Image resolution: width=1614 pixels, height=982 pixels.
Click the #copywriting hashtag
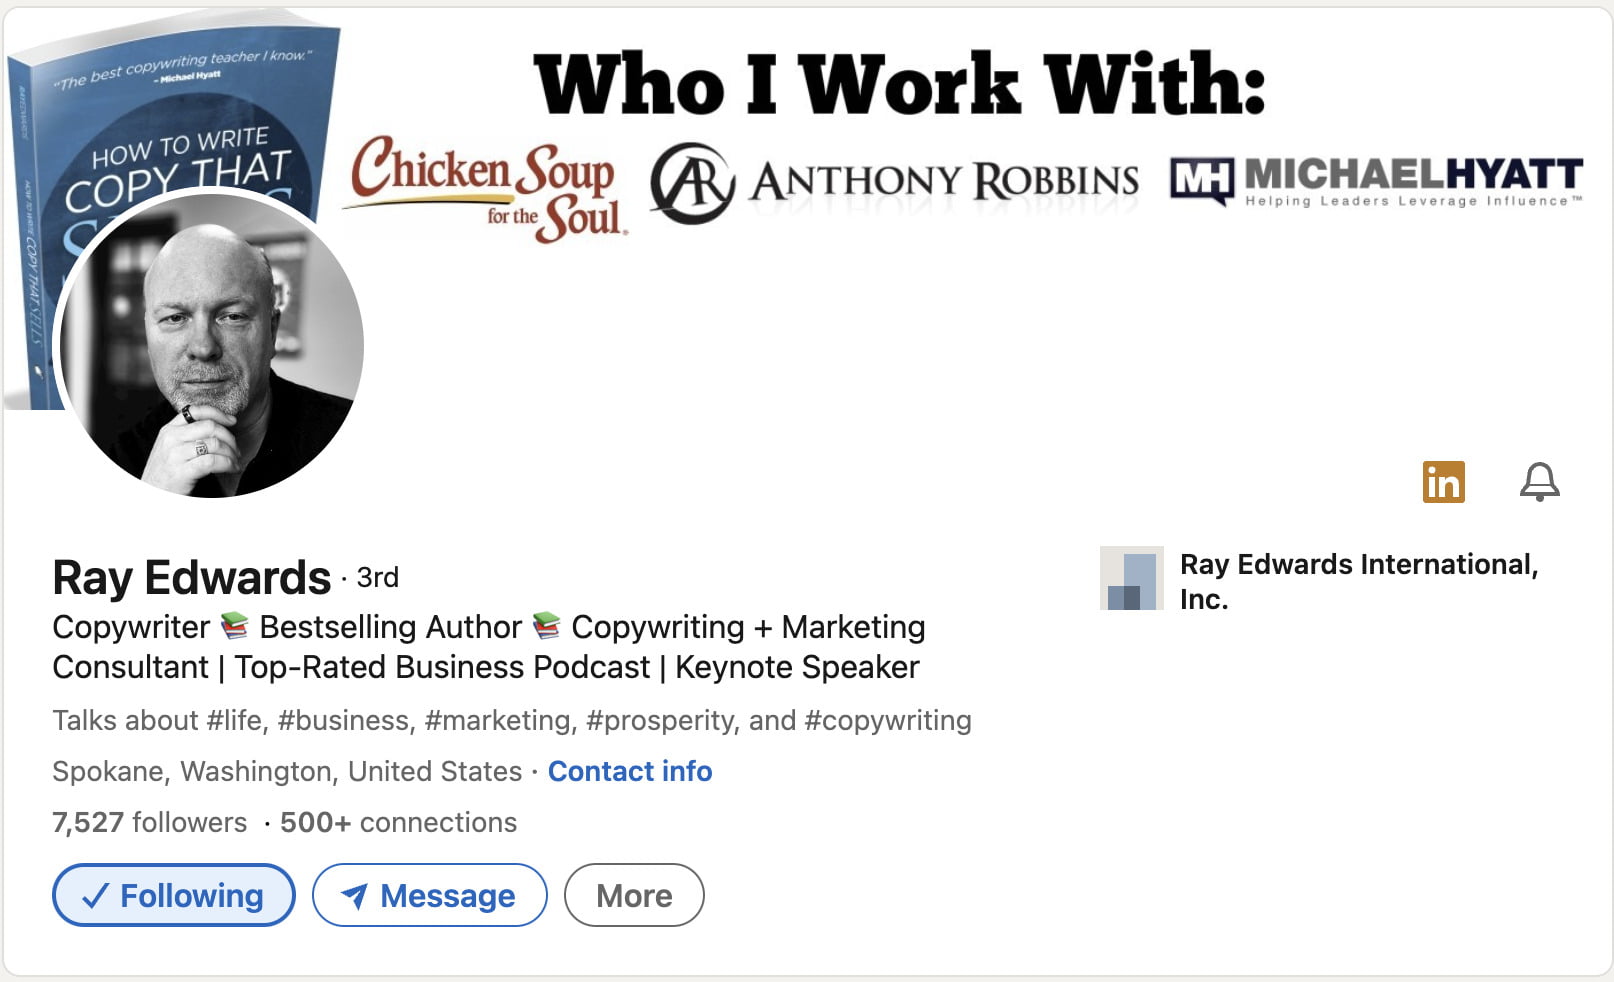click(x=888, y=720)
